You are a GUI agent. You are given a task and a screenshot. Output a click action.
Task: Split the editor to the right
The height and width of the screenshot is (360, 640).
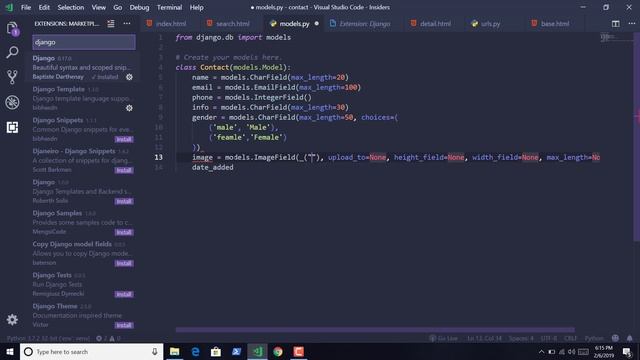pos(616,24)
